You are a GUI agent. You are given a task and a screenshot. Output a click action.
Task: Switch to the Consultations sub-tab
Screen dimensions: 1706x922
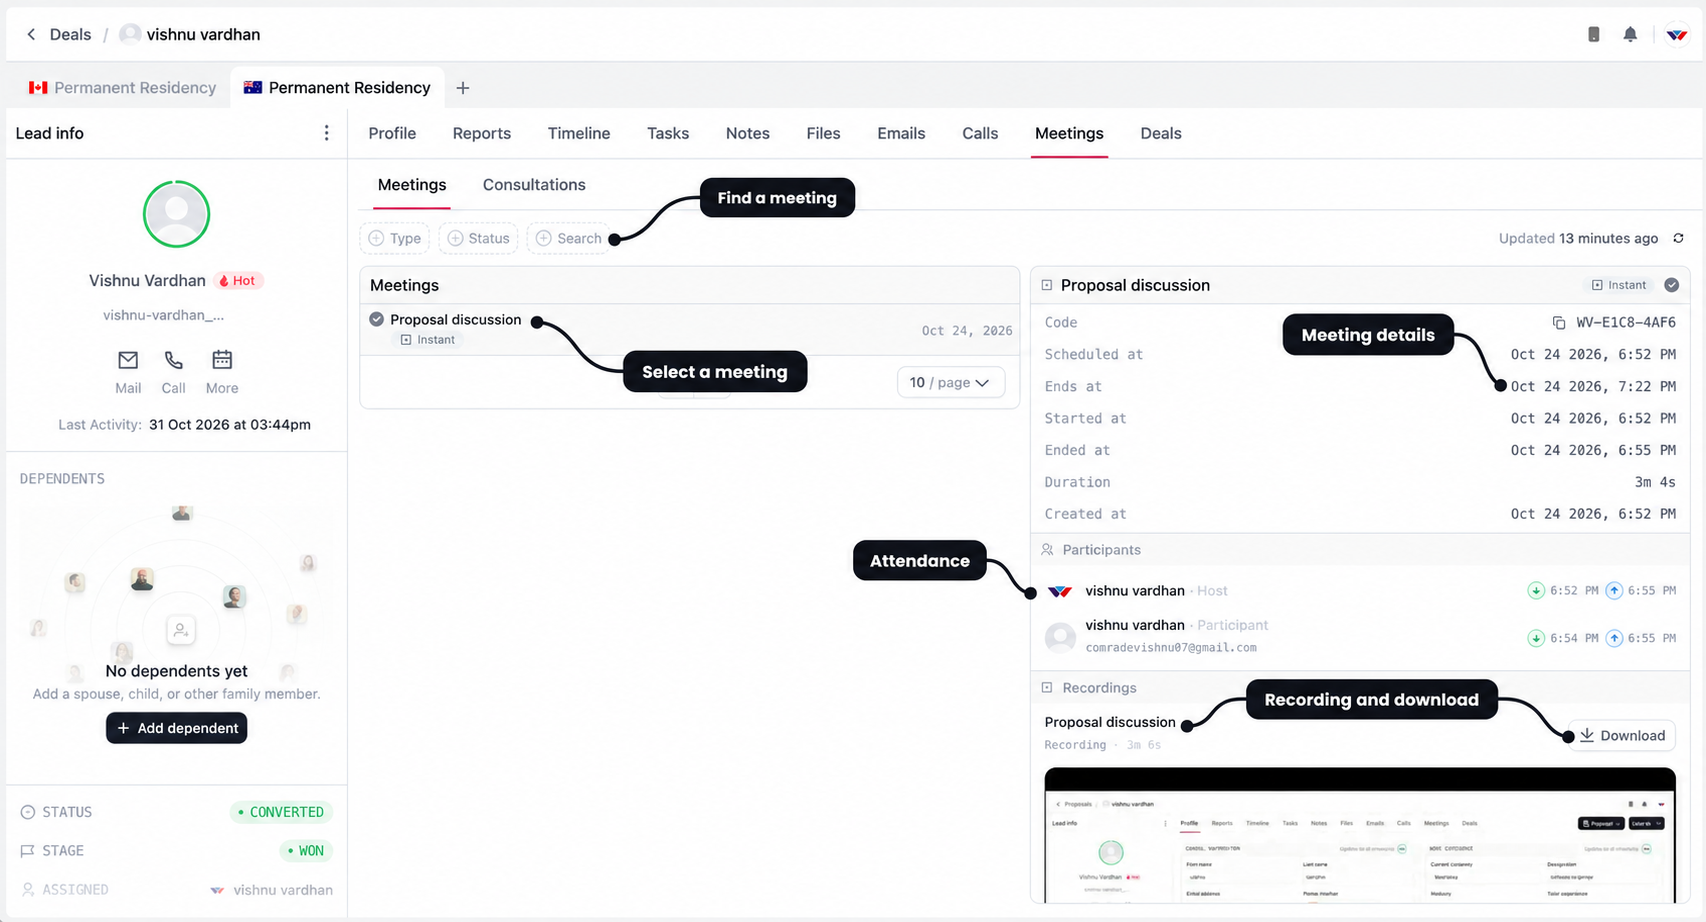(534, 185)
